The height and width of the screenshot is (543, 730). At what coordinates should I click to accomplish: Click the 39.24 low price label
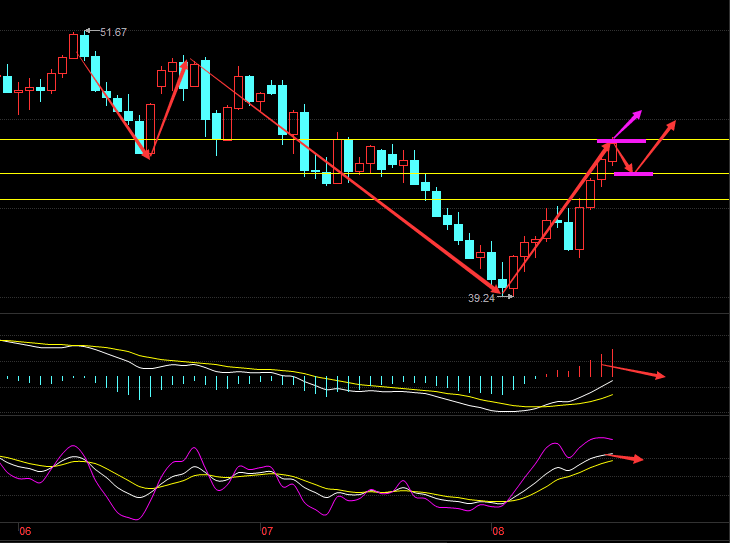click(481, 298)
